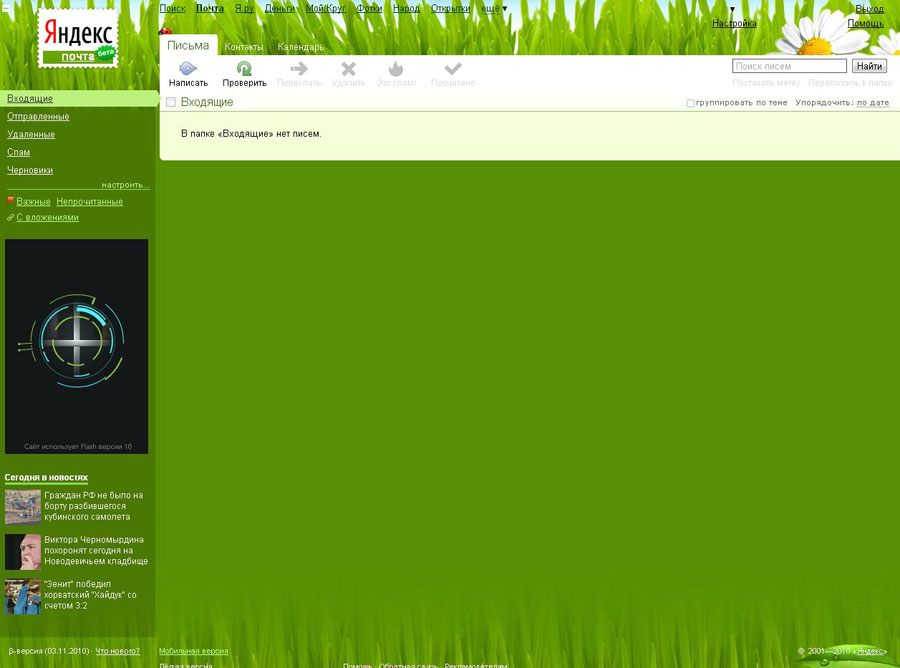Screen dimensions: 900x668
Task: Switch to the Письма tab
Action: click(188, 45)
